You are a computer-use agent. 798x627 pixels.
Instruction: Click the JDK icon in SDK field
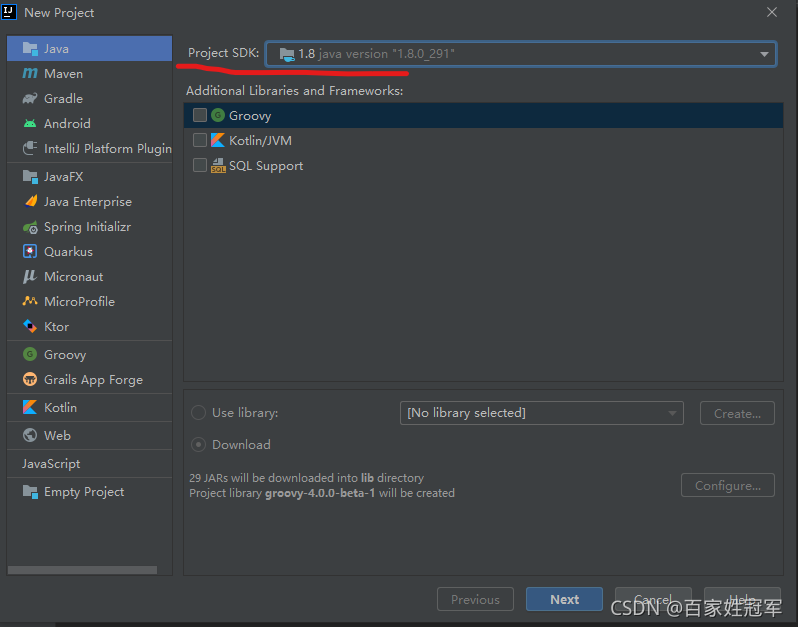pos(287,54)
